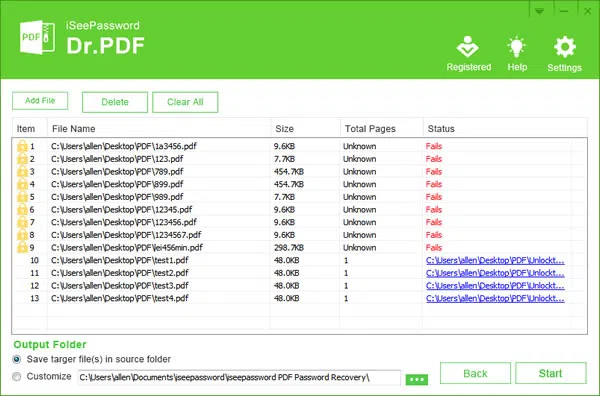
Task: Click lock icon for 1a3456.pdf row
Action: pos(22,146)
